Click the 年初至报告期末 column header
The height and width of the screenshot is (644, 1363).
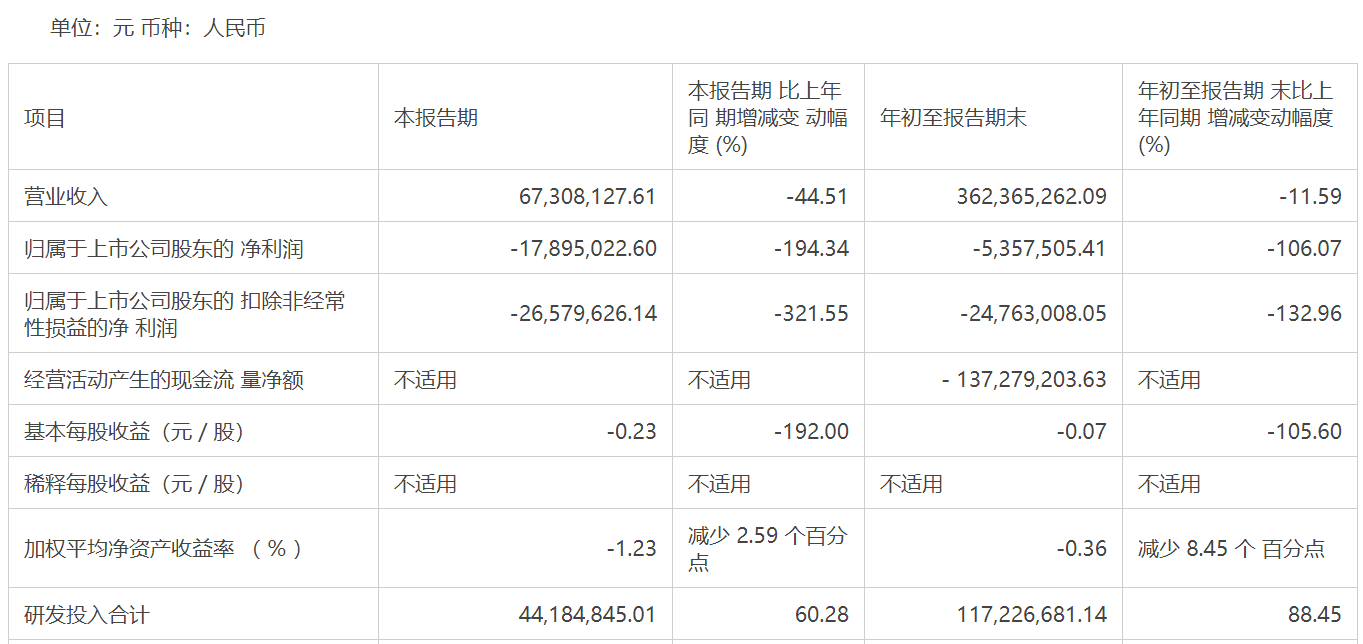click(x=953, y=118)
